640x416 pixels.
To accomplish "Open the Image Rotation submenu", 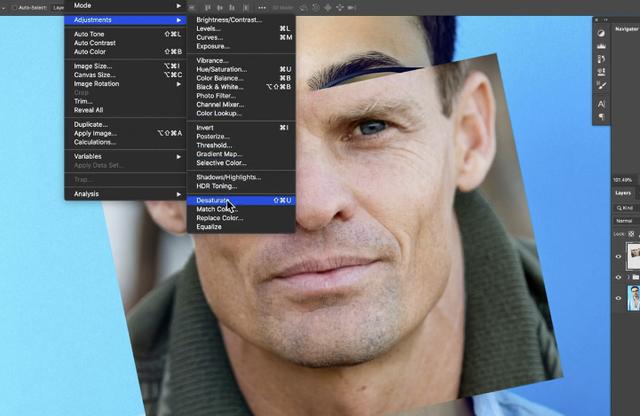I will coord(125,84).
